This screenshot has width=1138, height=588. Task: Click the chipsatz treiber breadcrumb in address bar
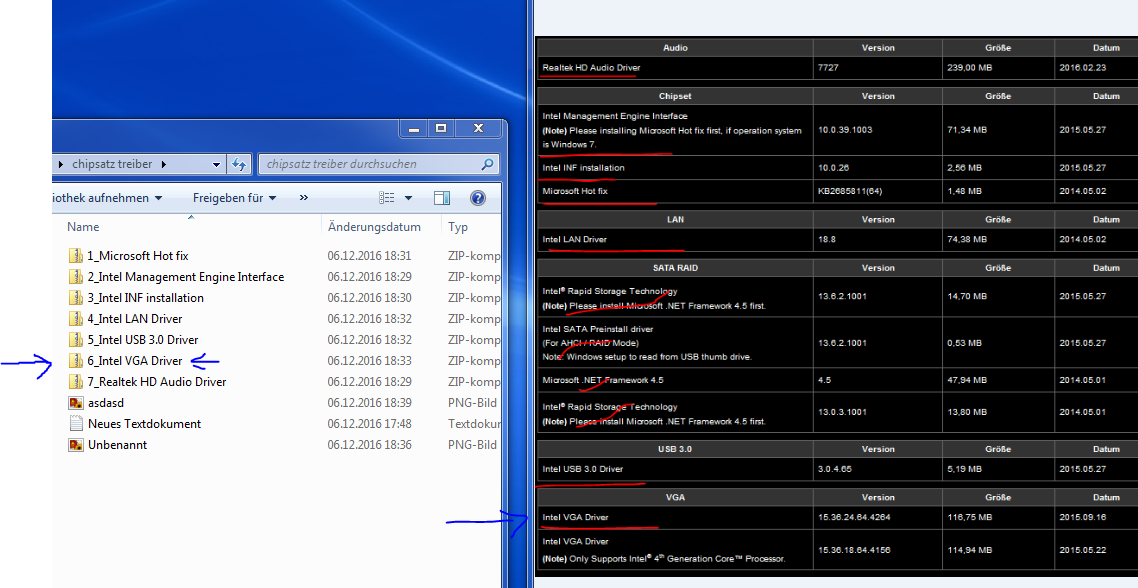pyautogui.click(x=112, y=164)
